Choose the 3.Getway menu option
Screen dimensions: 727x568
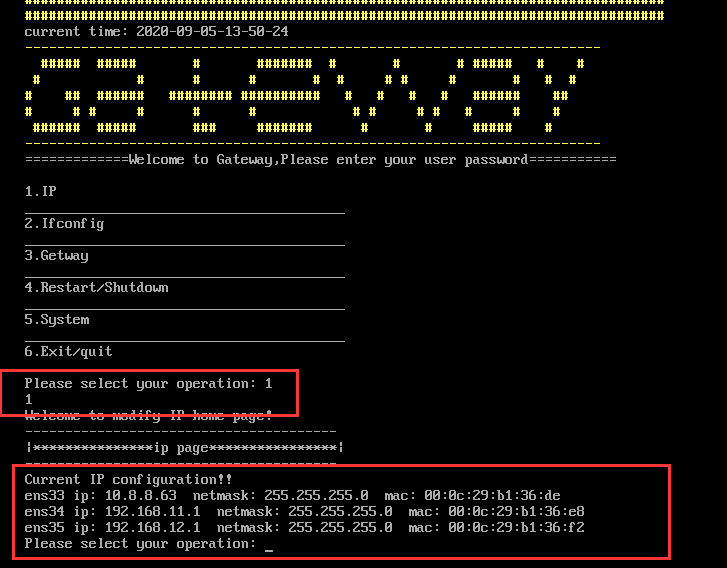coord(56,255)
